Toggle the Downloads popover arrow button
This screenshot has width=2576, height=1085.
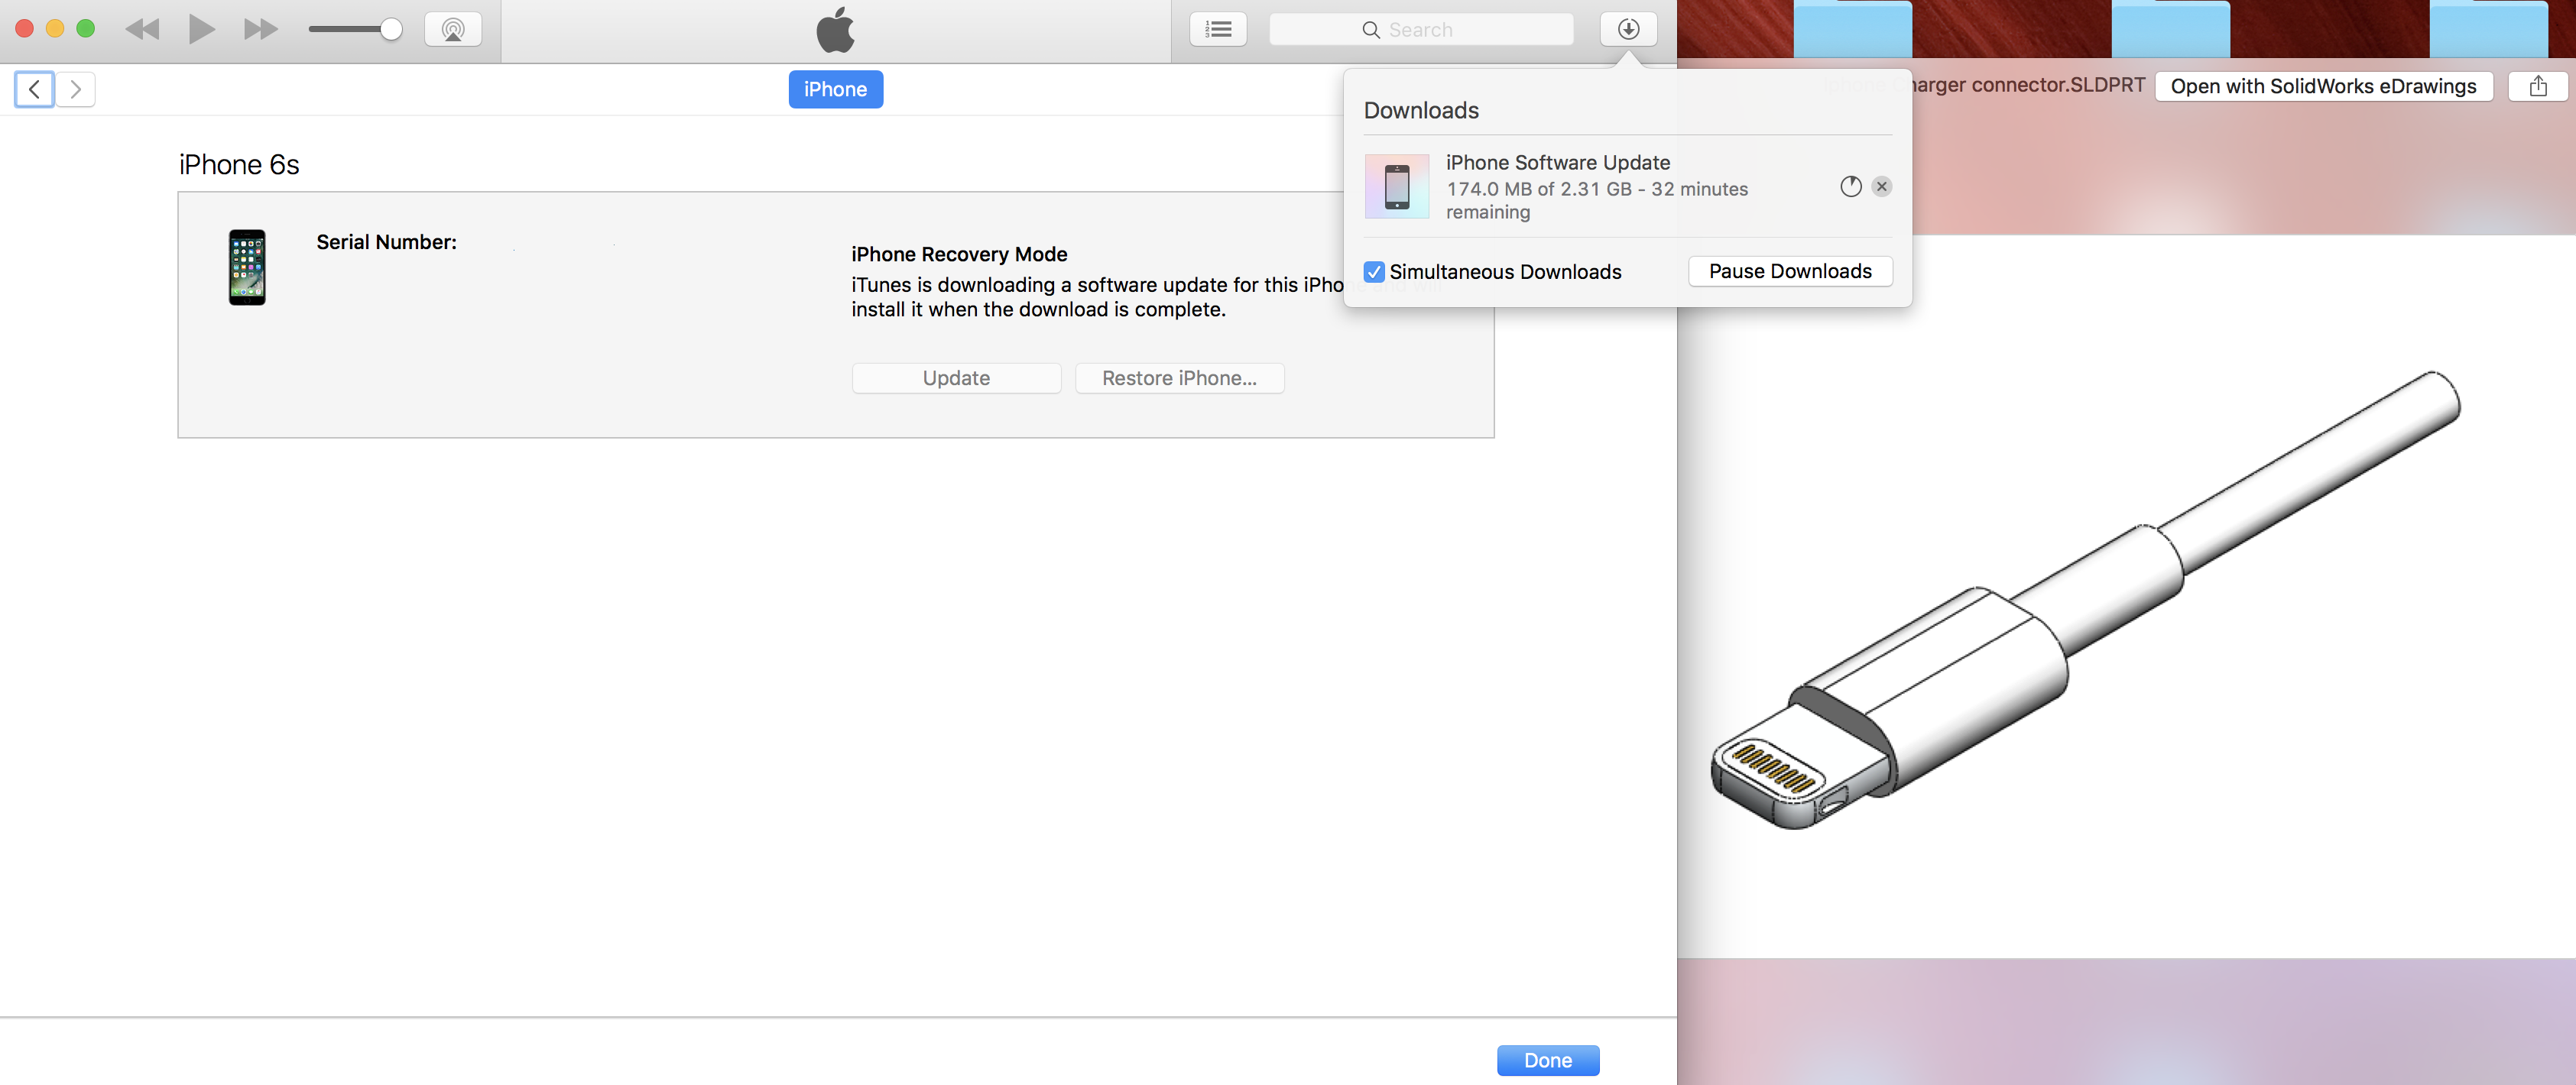coord(1628,29)
